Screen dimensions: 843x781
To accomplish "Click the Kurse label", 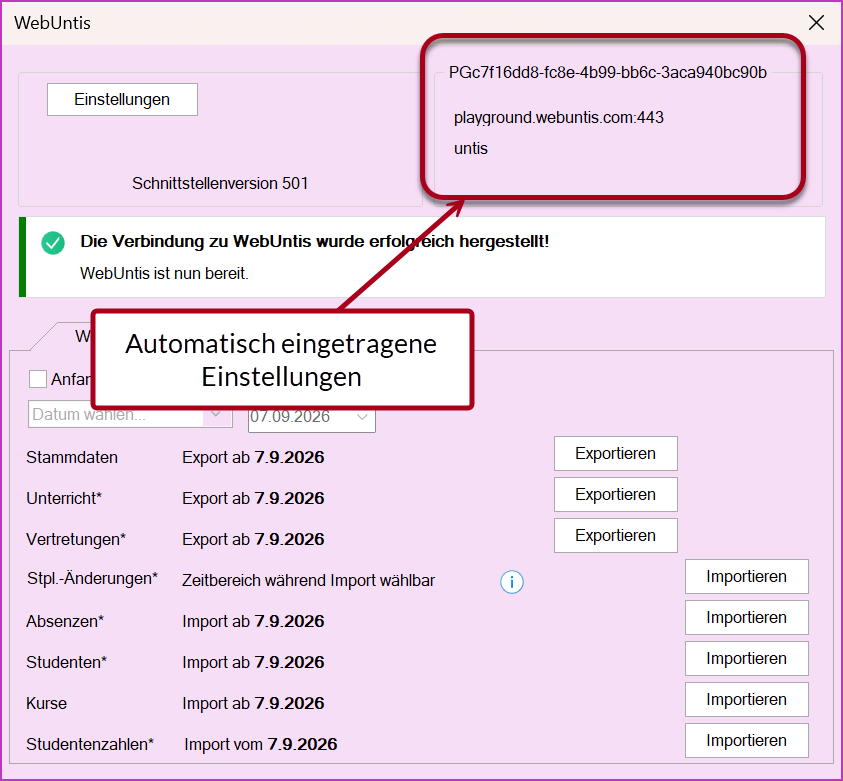I will click(47, 703).
